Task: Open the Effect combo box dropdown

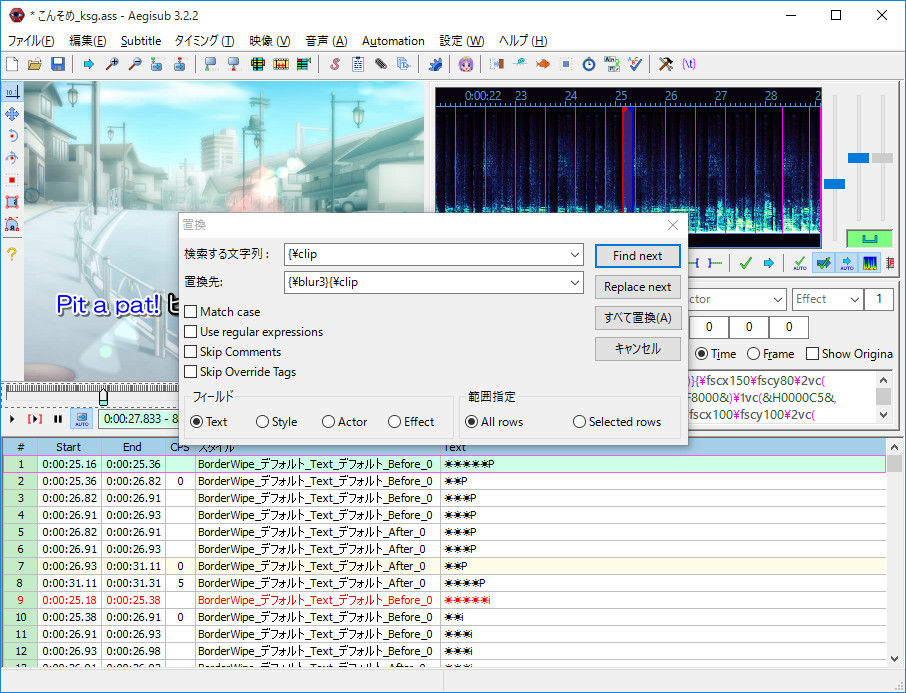Action: tap(855, 299)
